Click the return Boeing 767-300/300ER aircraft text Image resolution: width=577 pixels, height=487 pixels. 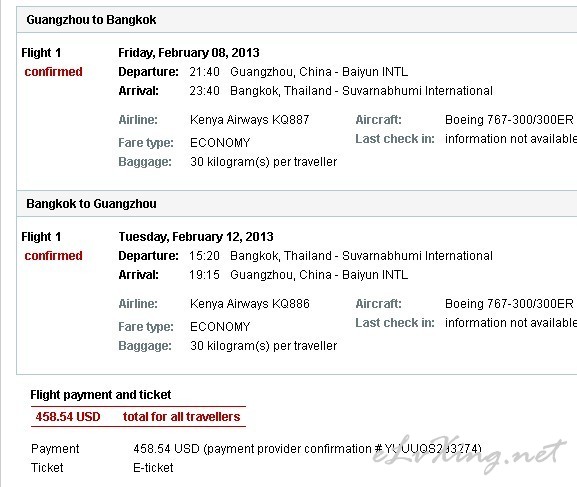(509, 304)
